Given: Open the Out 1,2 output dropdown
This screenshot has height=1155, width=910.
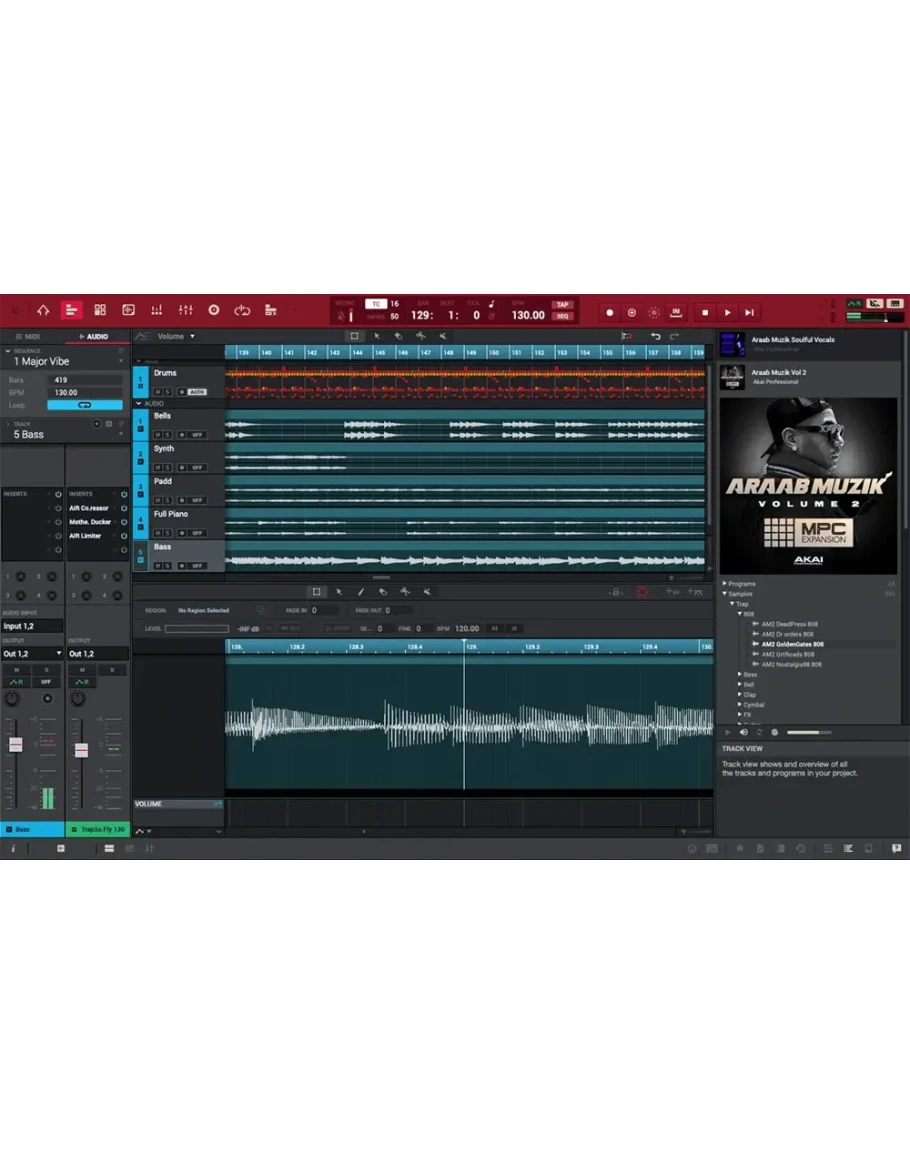Looking at the screenshot, I should (32, 654).
